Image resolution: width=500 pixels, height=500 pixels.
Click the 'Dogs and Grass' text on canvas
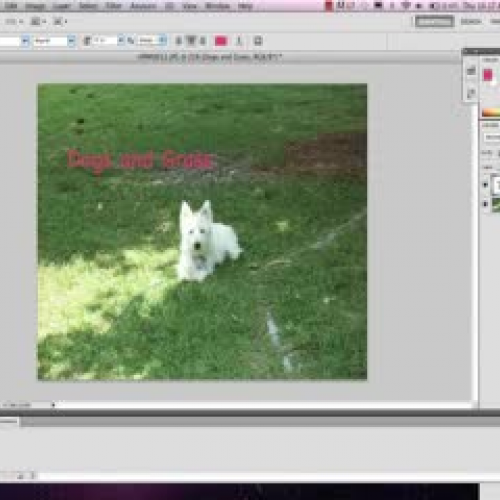[139, 161]
